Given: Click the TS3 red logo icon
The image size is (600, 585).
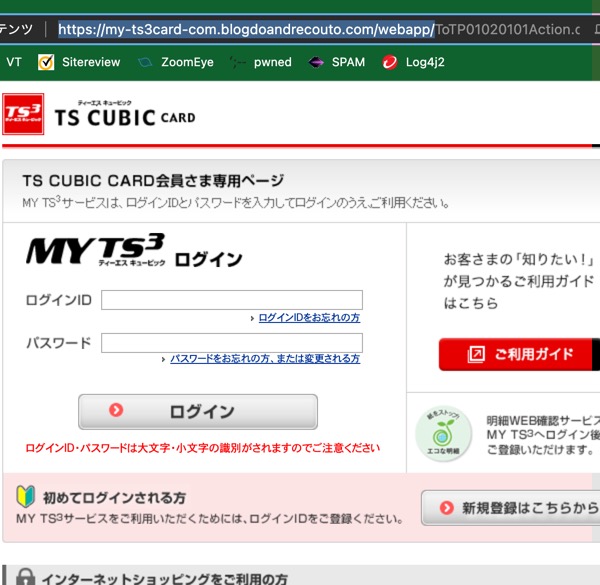Looking at the screenshot, I should (23, 115).
